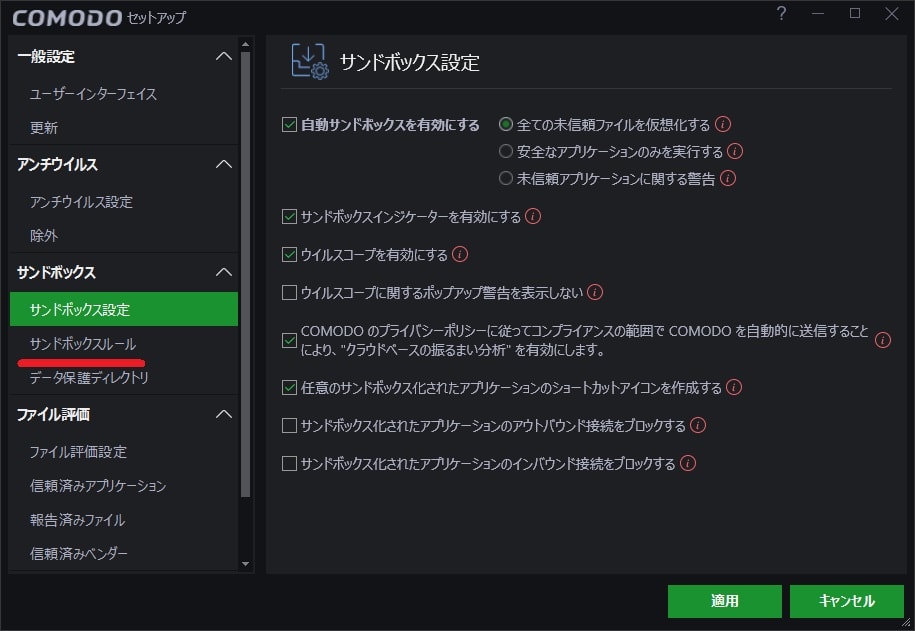Collapse the 一般設定 section chevron
This screenshot has height=631, width=915.
click(x=224, y=56)
